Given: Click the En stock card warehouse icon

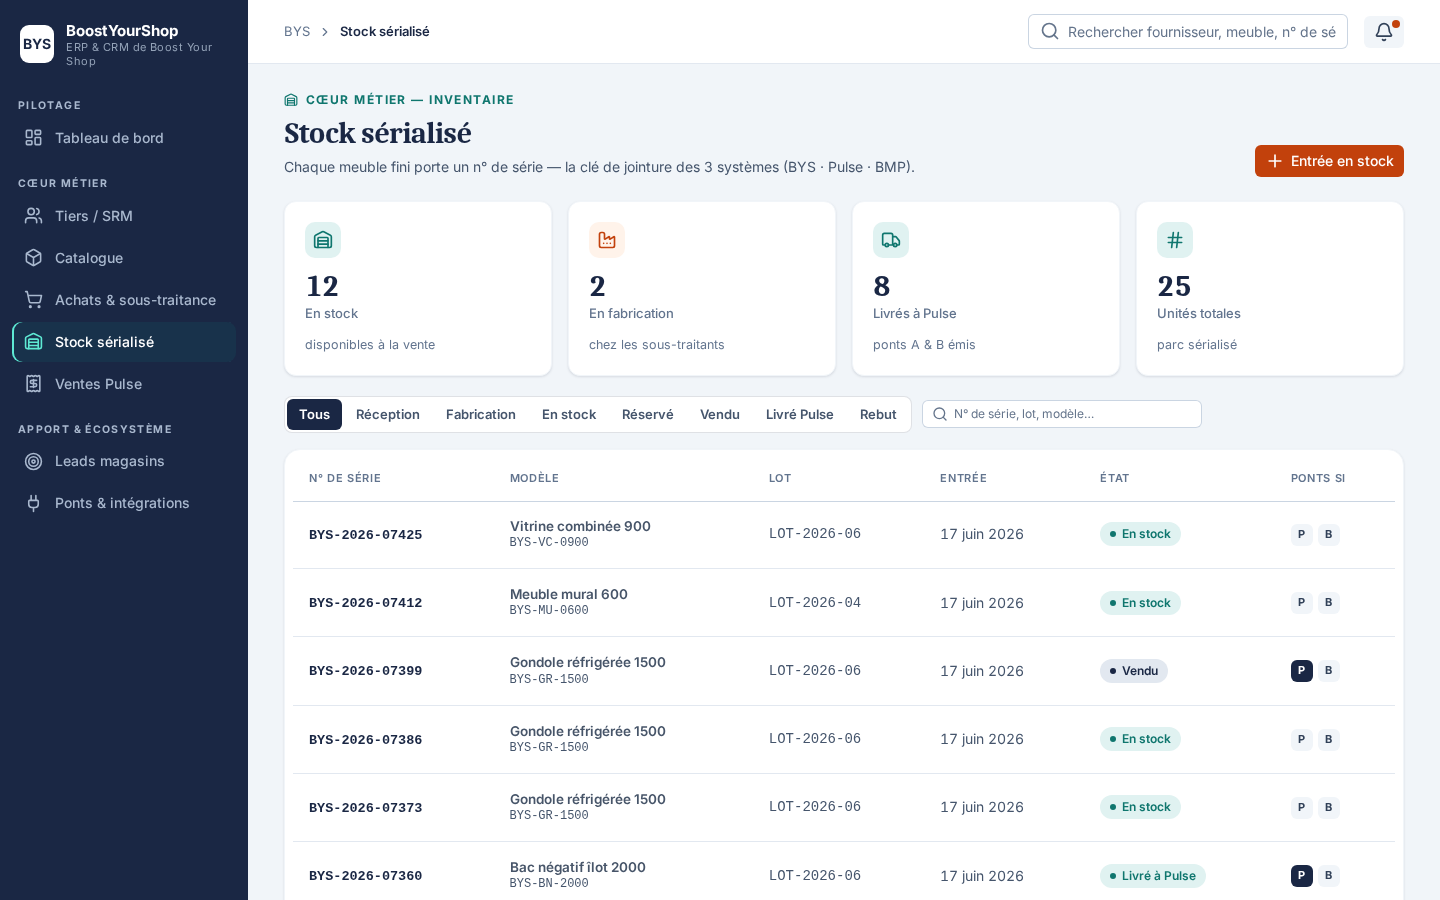Looking at the screenshot, I should pos(323,240).
